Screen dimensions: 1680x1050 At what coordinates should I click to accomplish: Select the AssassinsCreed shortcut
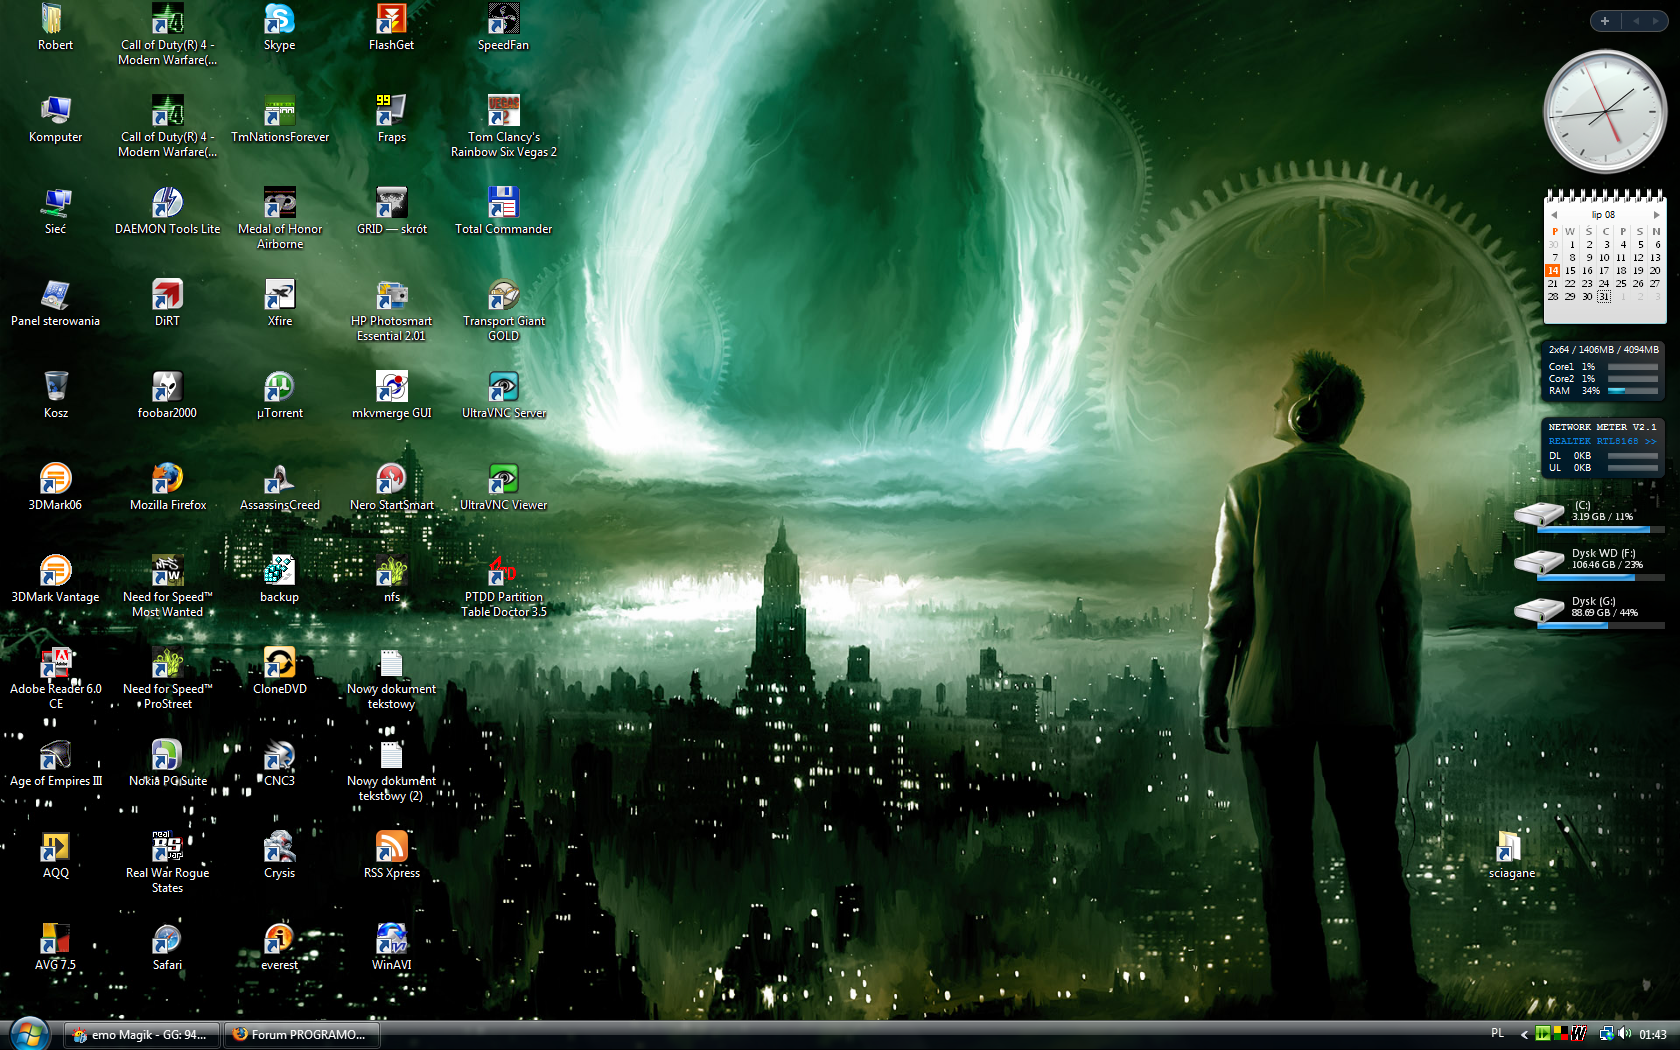[280, 488]
